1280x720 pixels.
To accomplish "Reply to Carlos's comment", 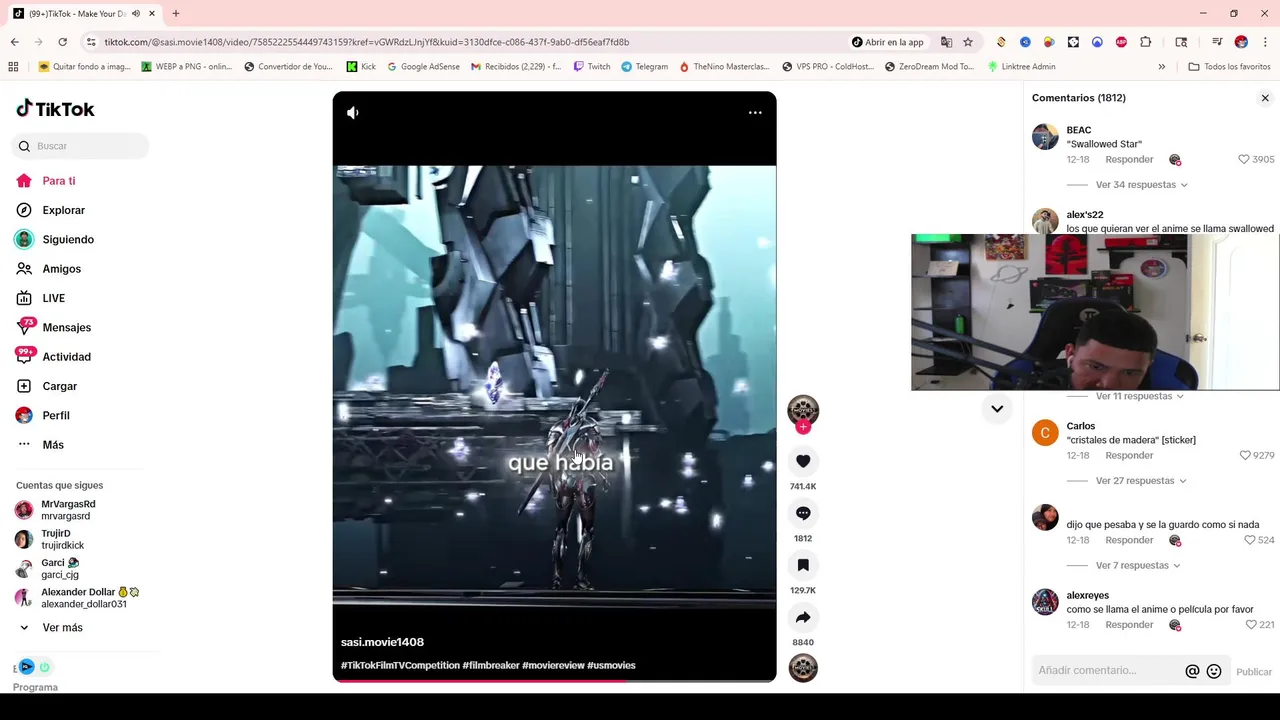I will click(x=1129, y=456).
